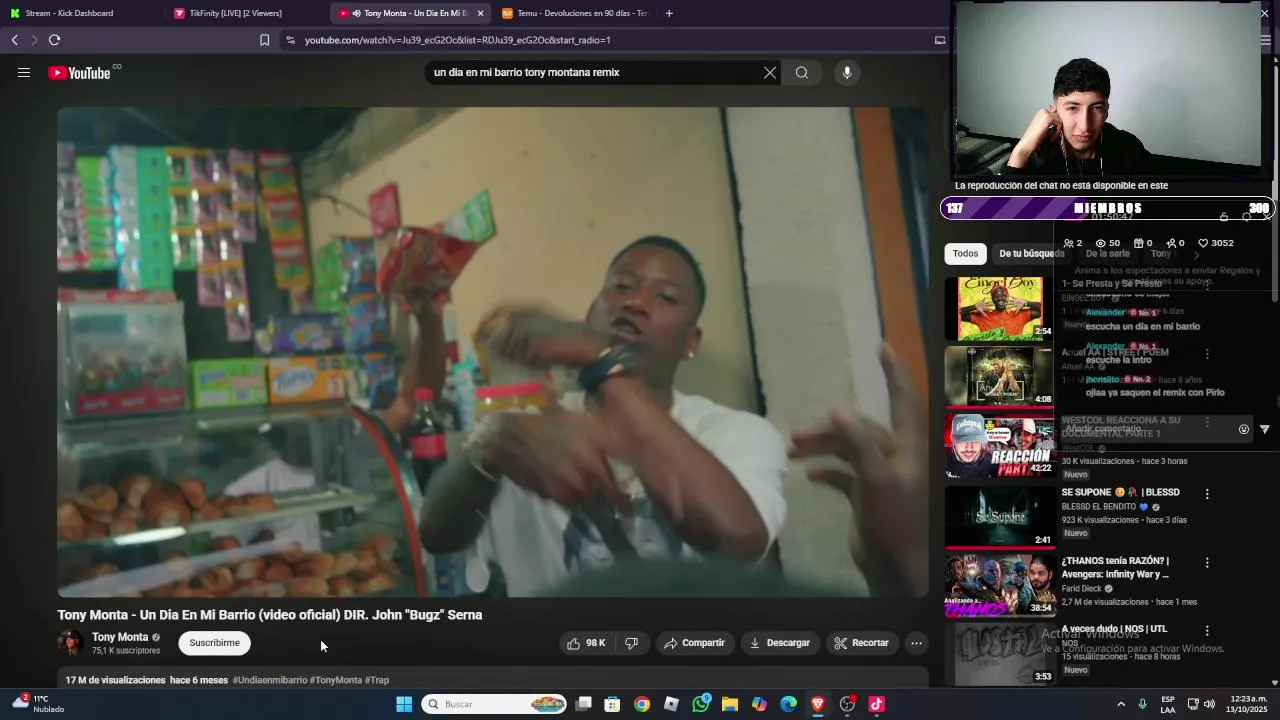Open options for ¿THANOS tenía RAZÓN? video
This screenshot has width=1280, height=720.
(1207, 563)
